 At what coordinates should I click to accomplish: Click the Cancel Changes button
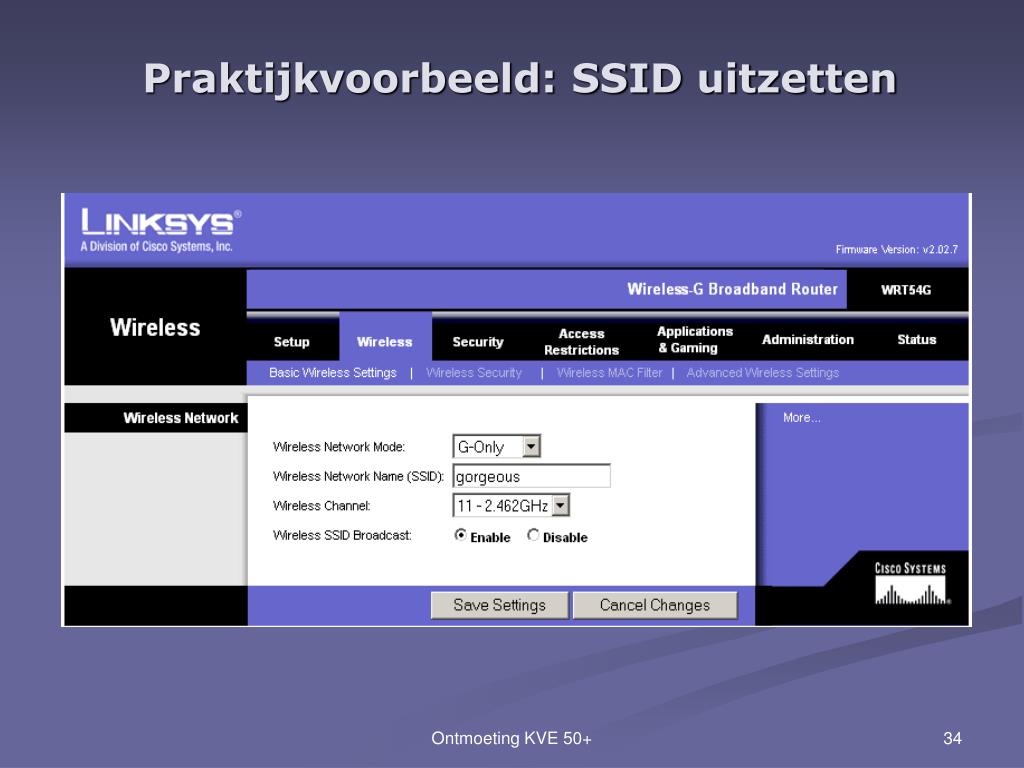pyautogui.click(x=655, y=605)
